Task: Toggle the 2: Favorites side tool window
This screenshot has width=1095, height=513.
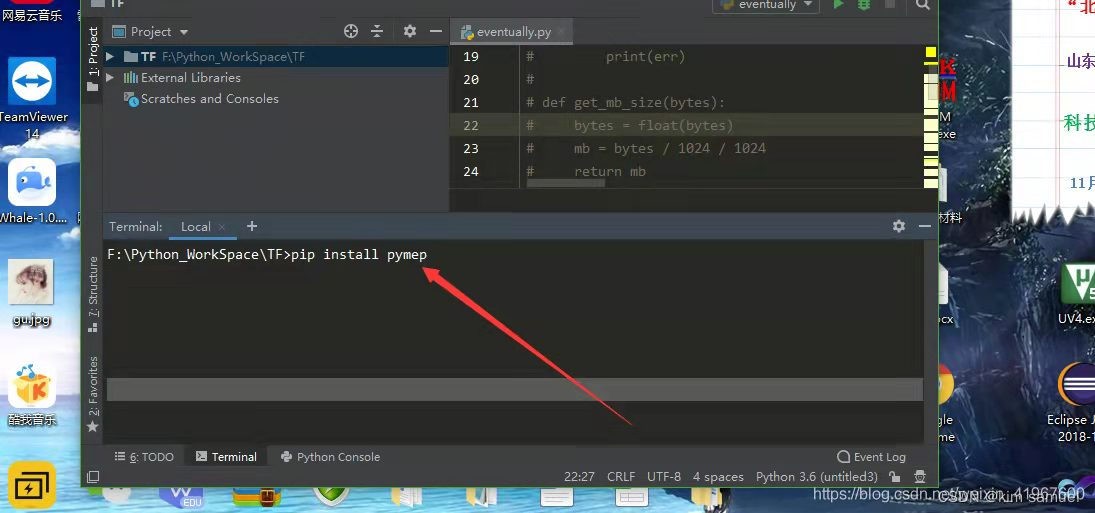Action: pos(93,394)
